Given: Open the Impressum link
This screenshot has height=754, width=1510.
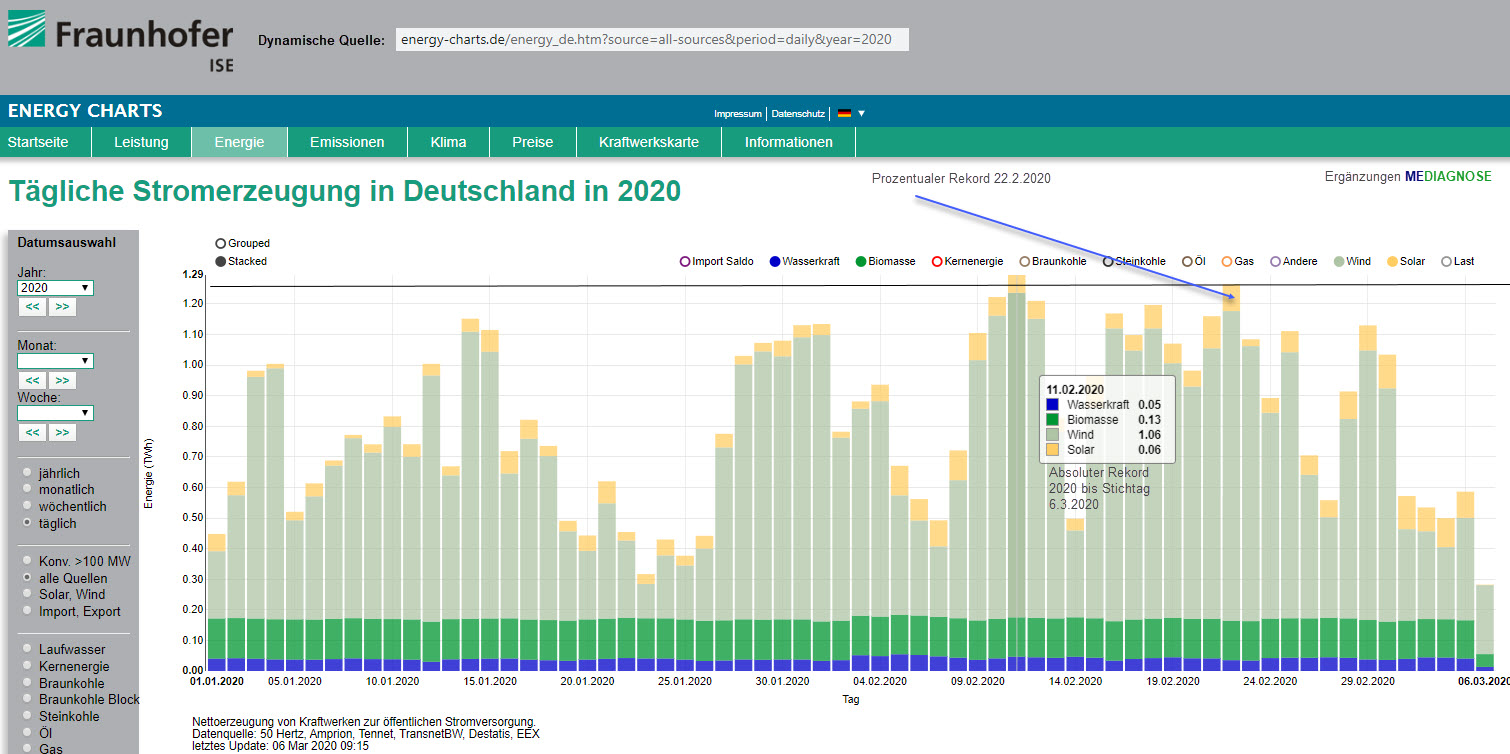Looking at the screenshot, I should coord(737,114).
